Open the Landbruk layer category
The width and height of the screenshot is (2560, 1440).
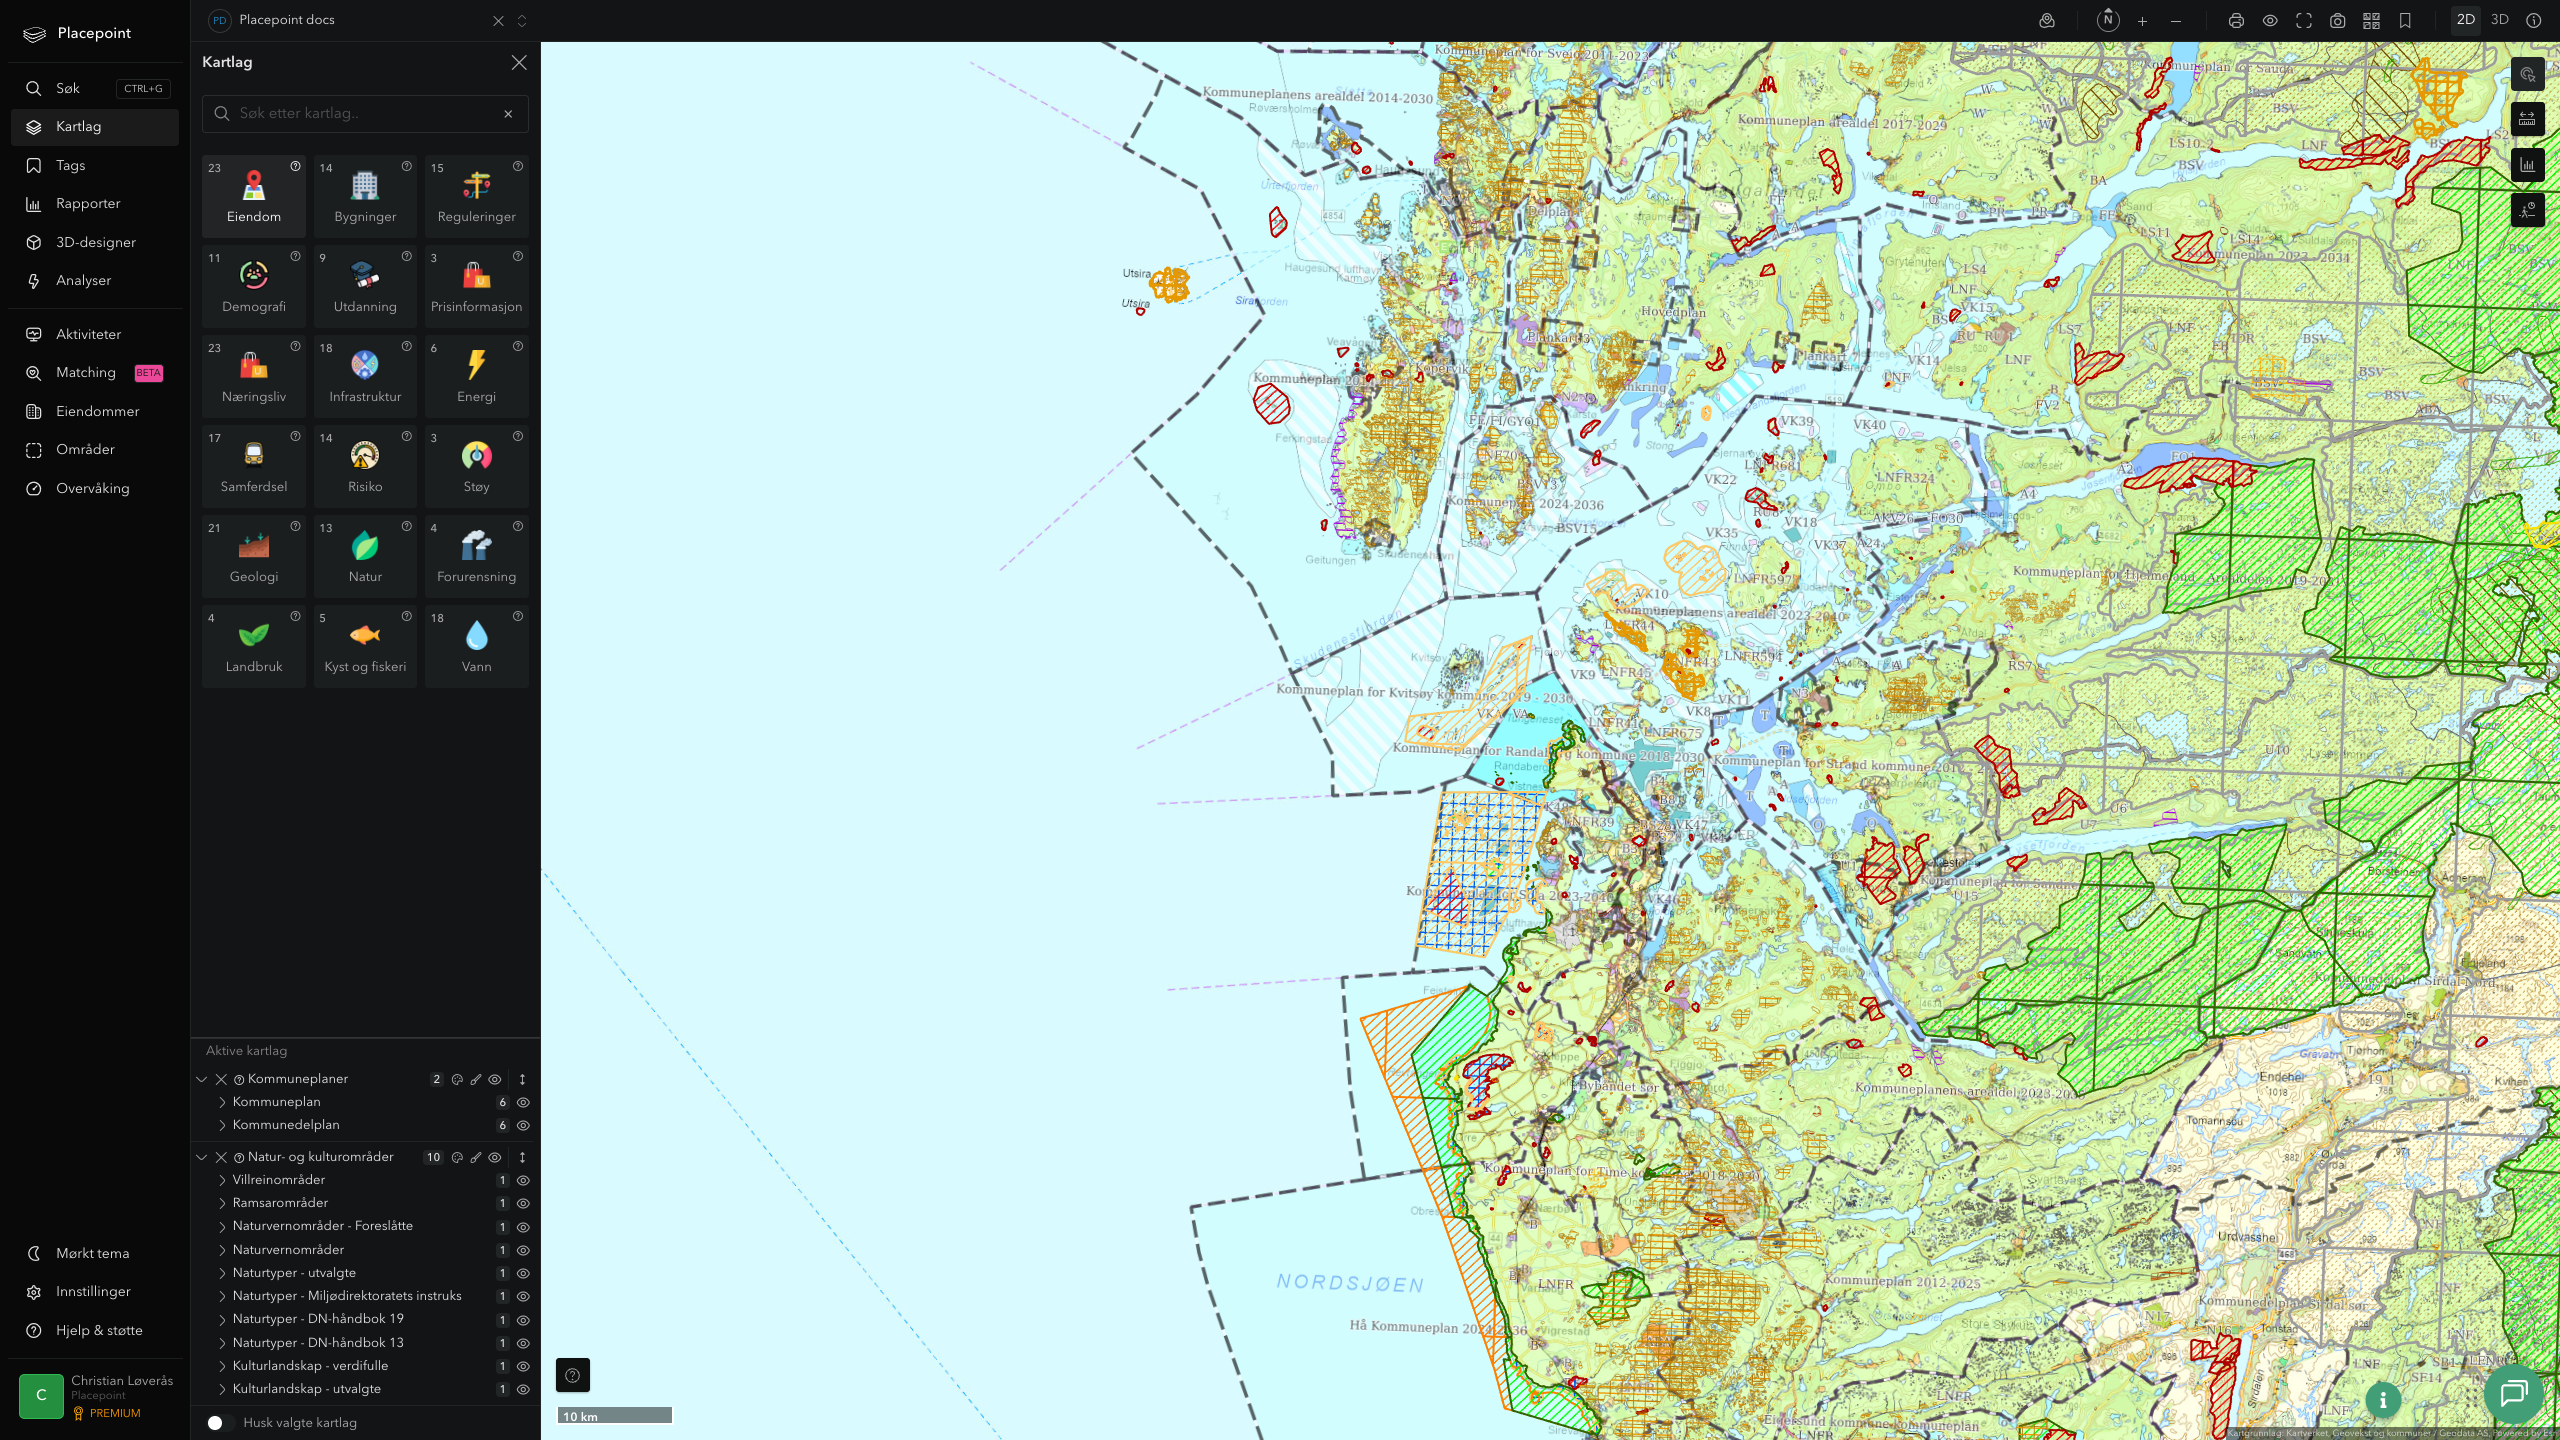click(x=254, y=646)
